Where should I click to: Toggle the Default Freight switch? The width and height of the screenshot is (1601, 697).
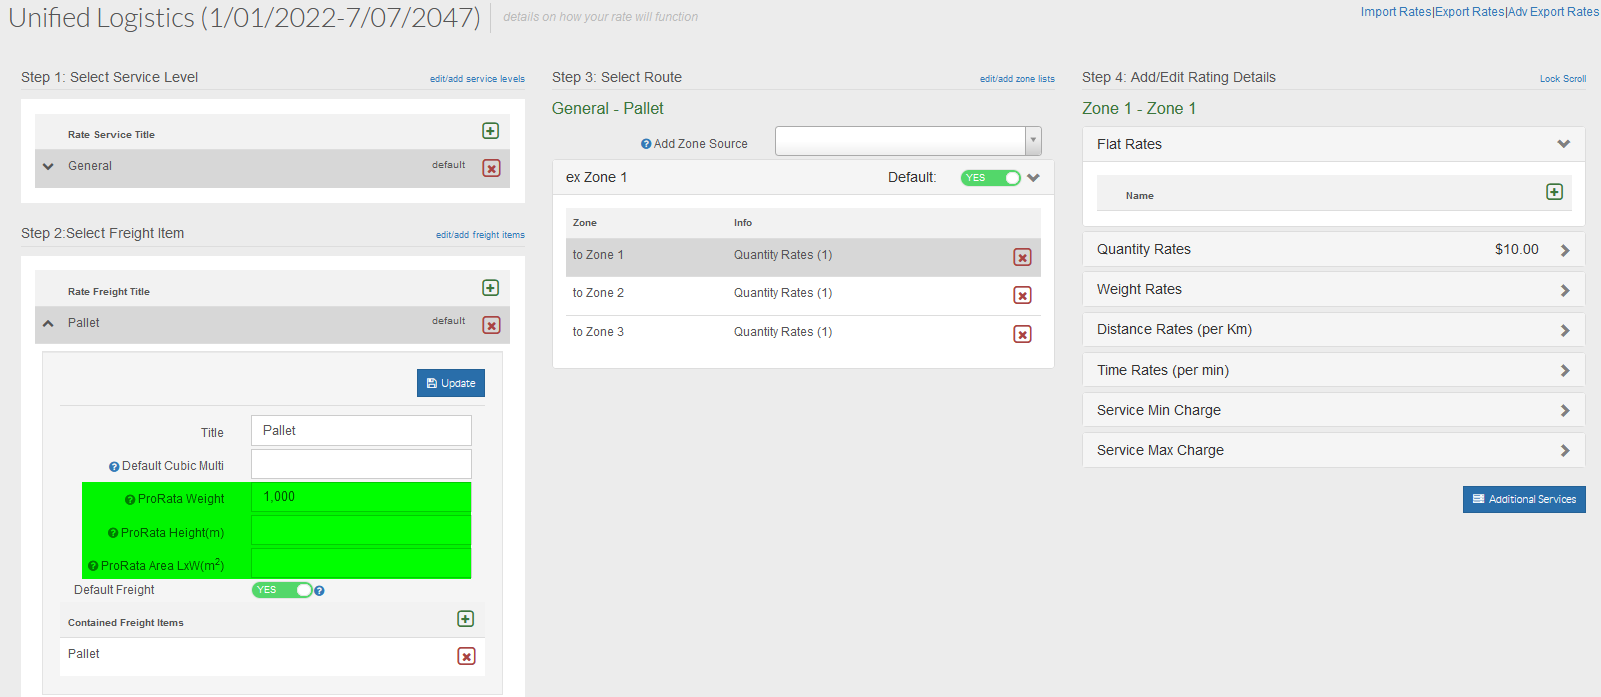(x=282, y=590)
